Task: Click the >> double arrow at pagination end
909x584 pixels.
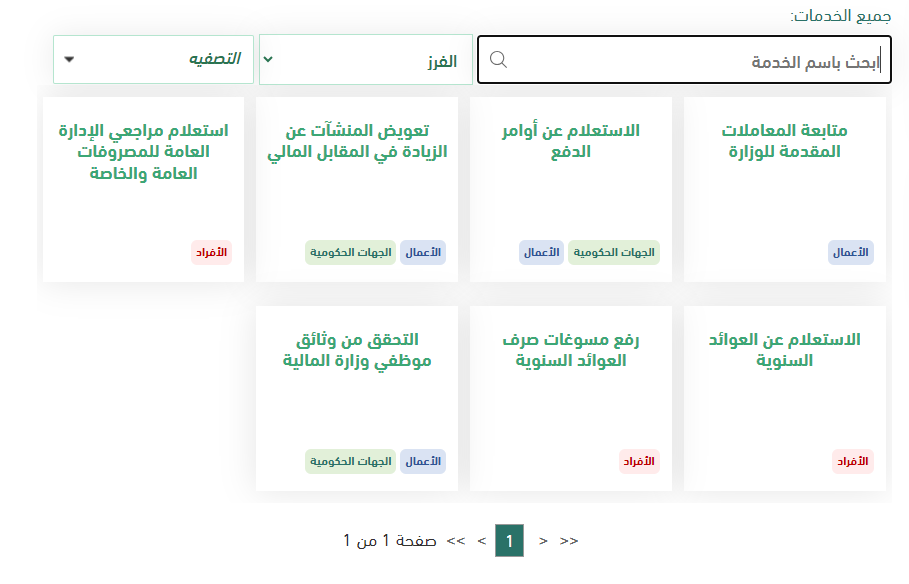Action: point(569,541)
